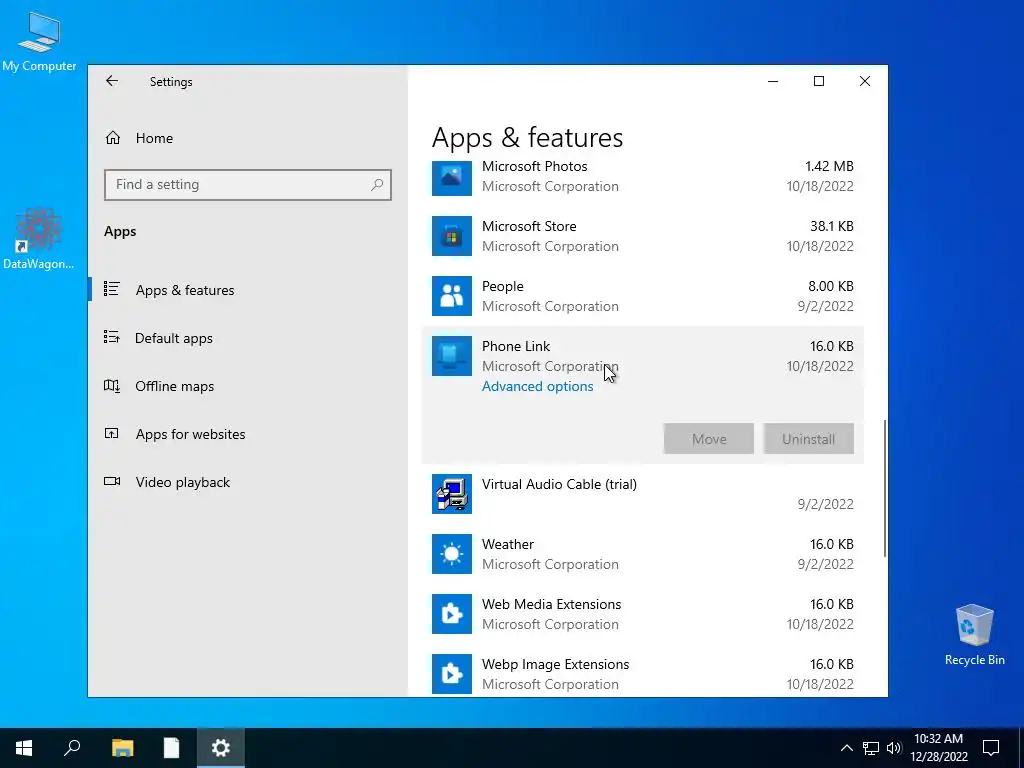Maximize the Settings window
Image resolution: width=1024 pixels, height=768 pixels.
tap(819, 81)
